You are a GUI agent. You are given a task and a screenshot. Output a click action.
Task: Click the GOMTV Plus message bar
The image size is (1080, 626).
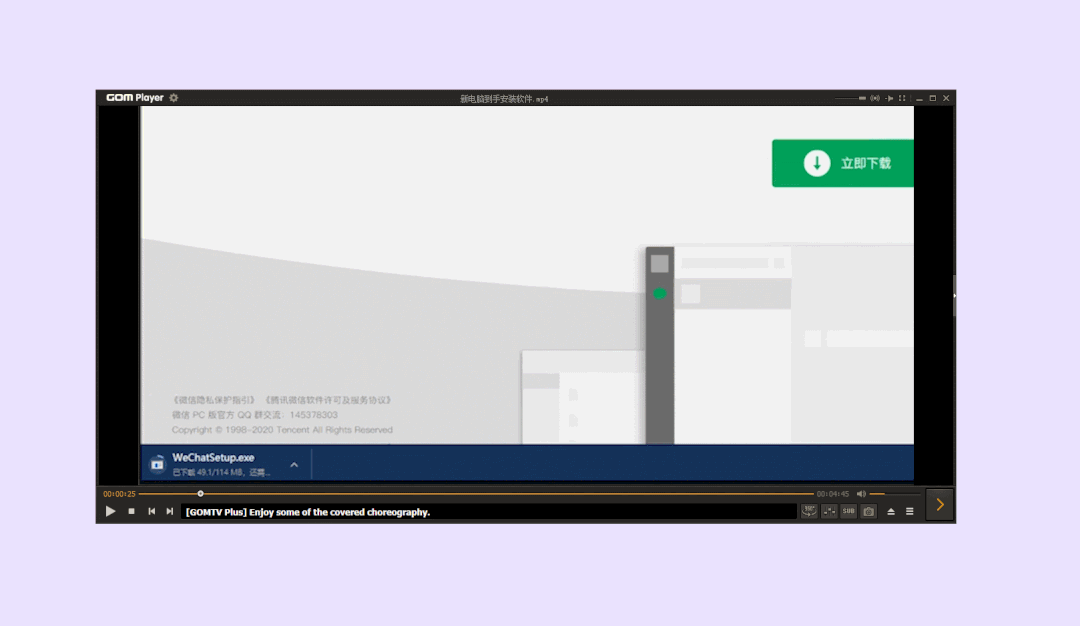click(488, 512)
